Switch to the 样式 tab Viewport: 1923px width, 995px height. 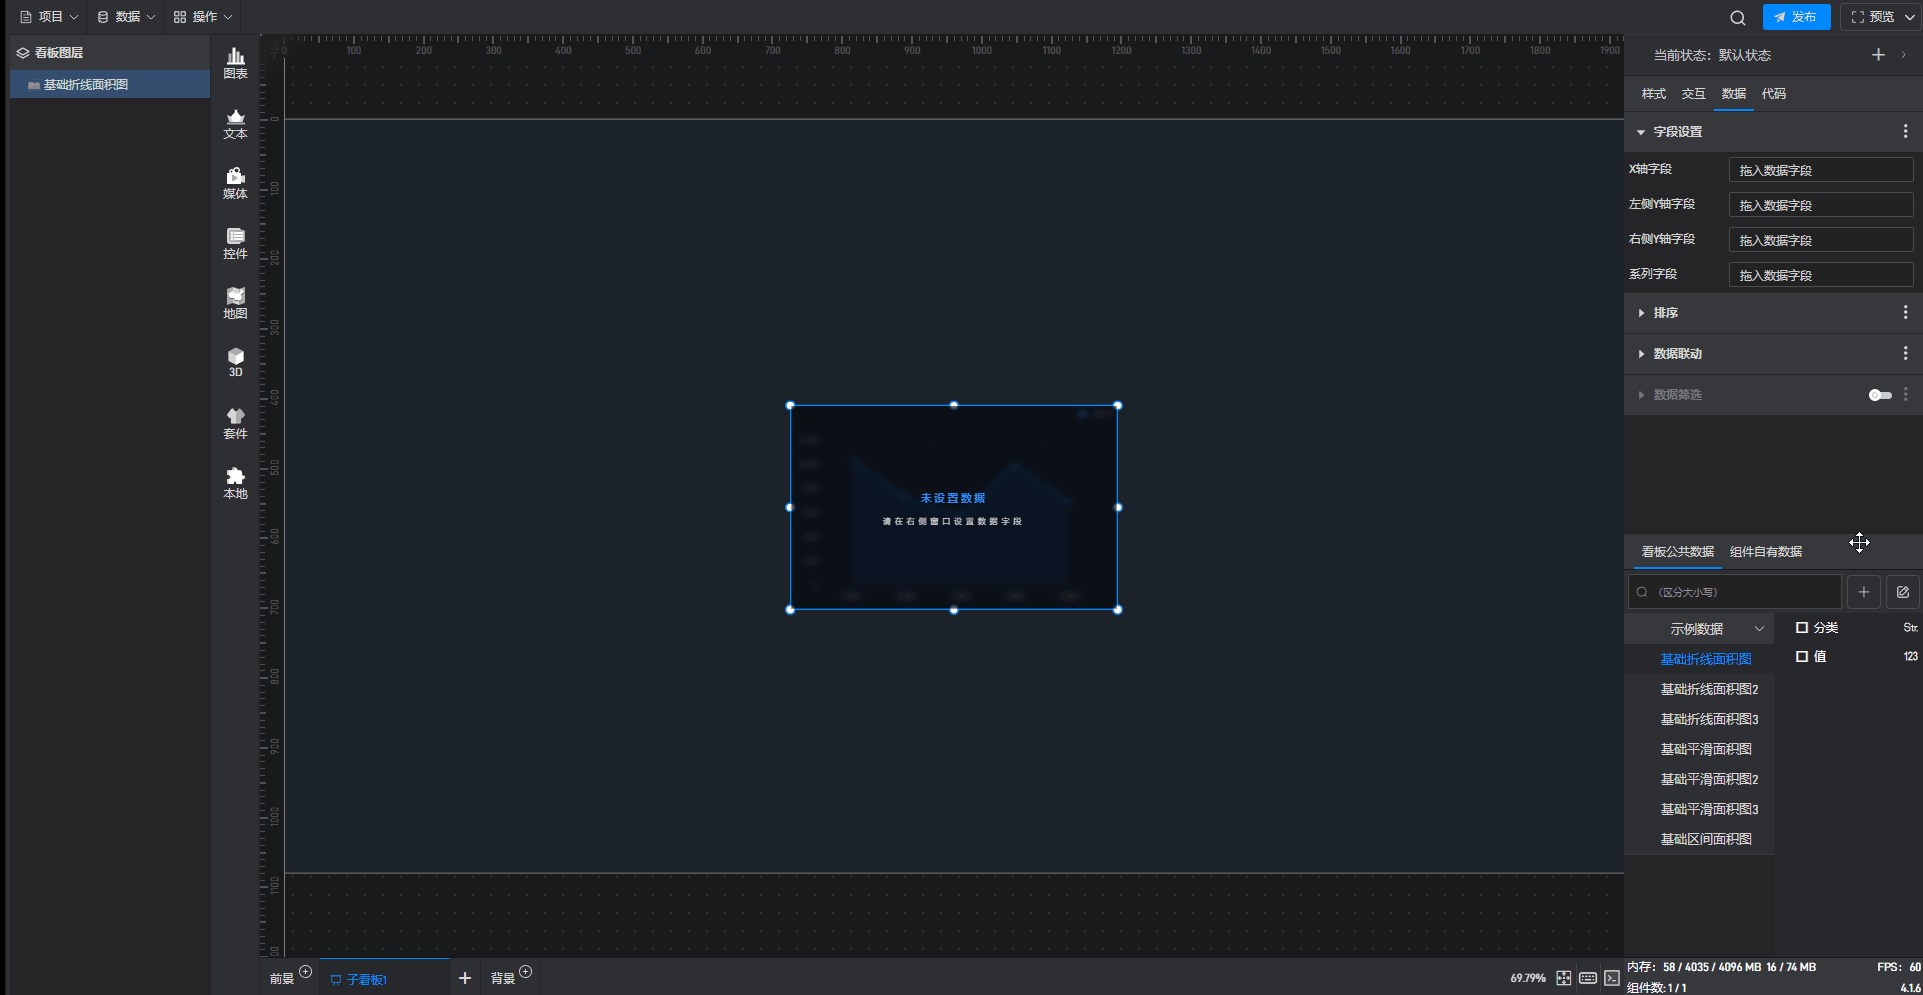[1654, 94]
